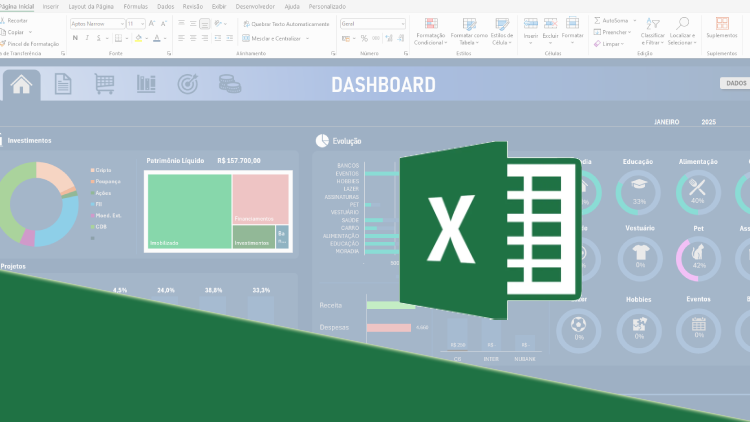Open the font size 11 dropdown
The image size is (750, 422).
142,23
